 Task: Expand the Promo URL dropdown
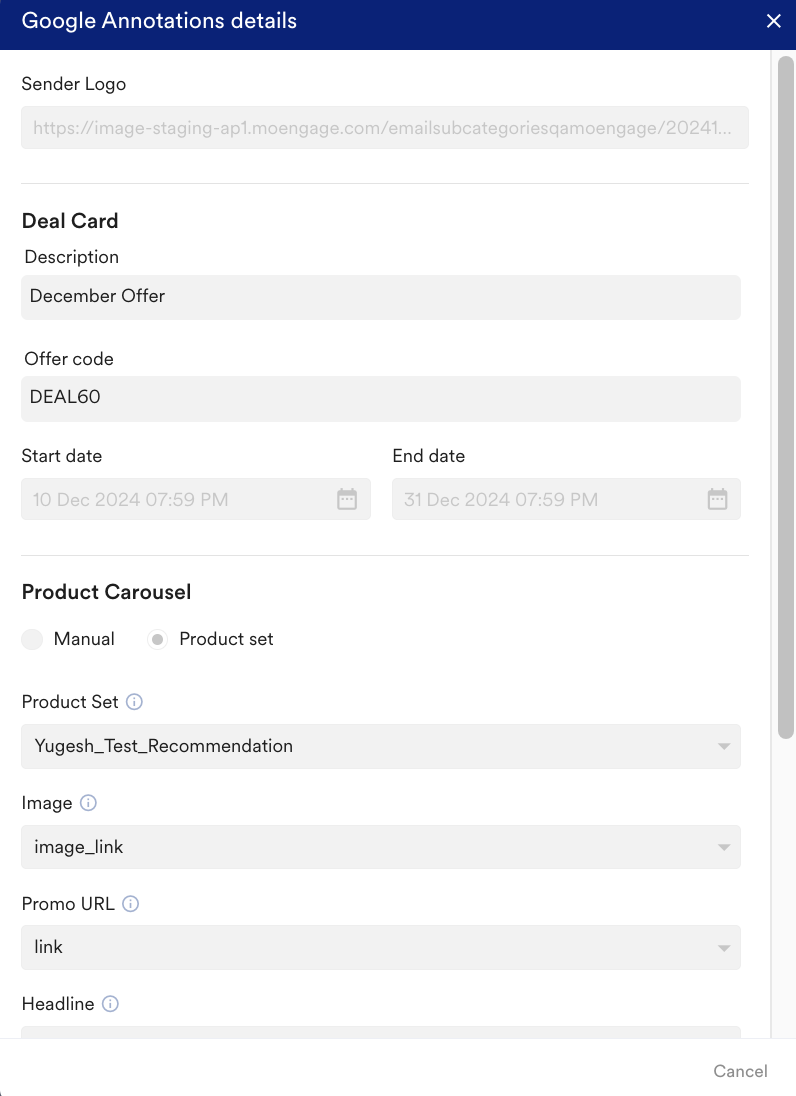click(x=380, y=947)
